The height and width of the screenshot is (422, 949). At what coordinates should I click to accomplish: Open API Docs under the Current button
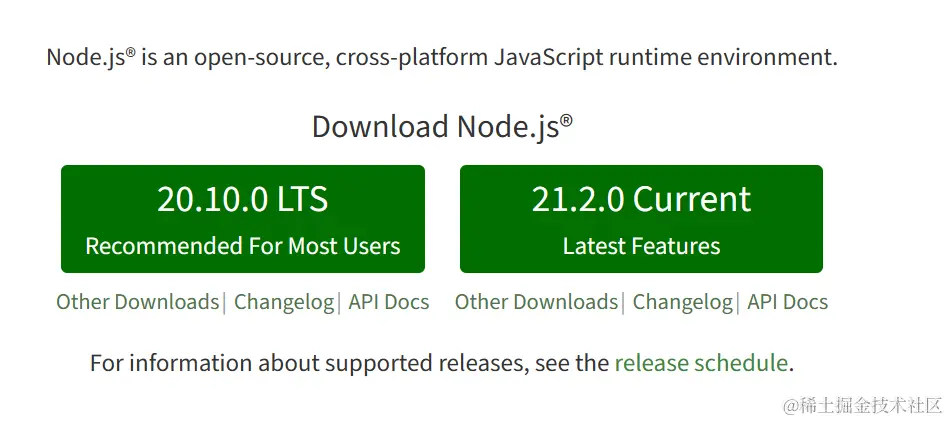[787, 302]
